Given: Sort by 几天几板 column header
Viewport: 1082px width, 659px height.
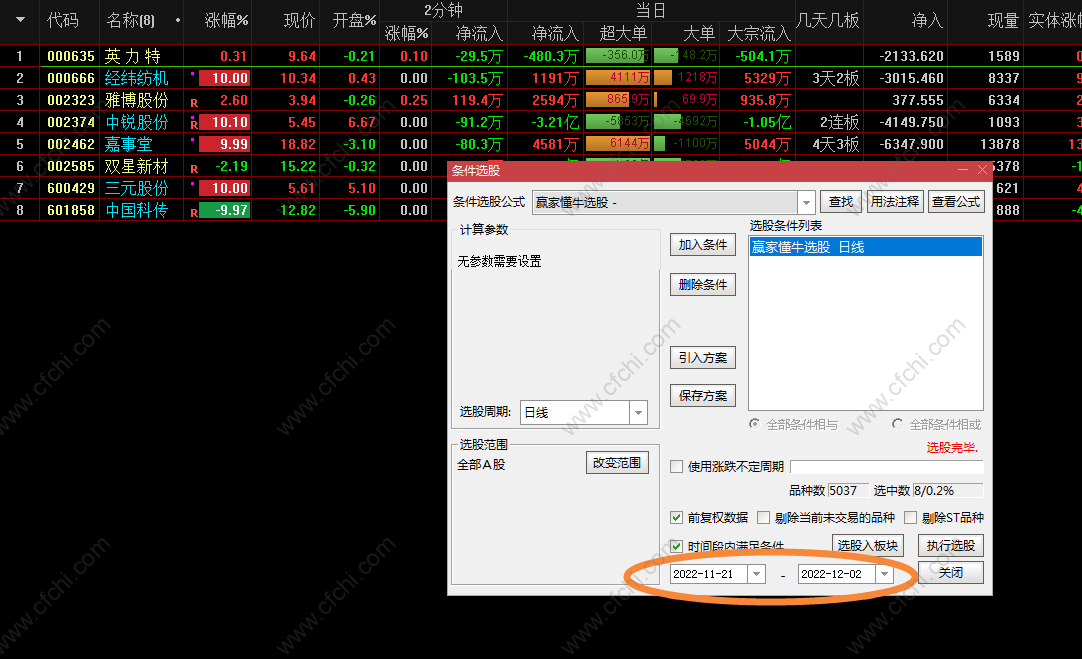Looking at the screenshot, I should pyautogui.click(x=828, y=21).
